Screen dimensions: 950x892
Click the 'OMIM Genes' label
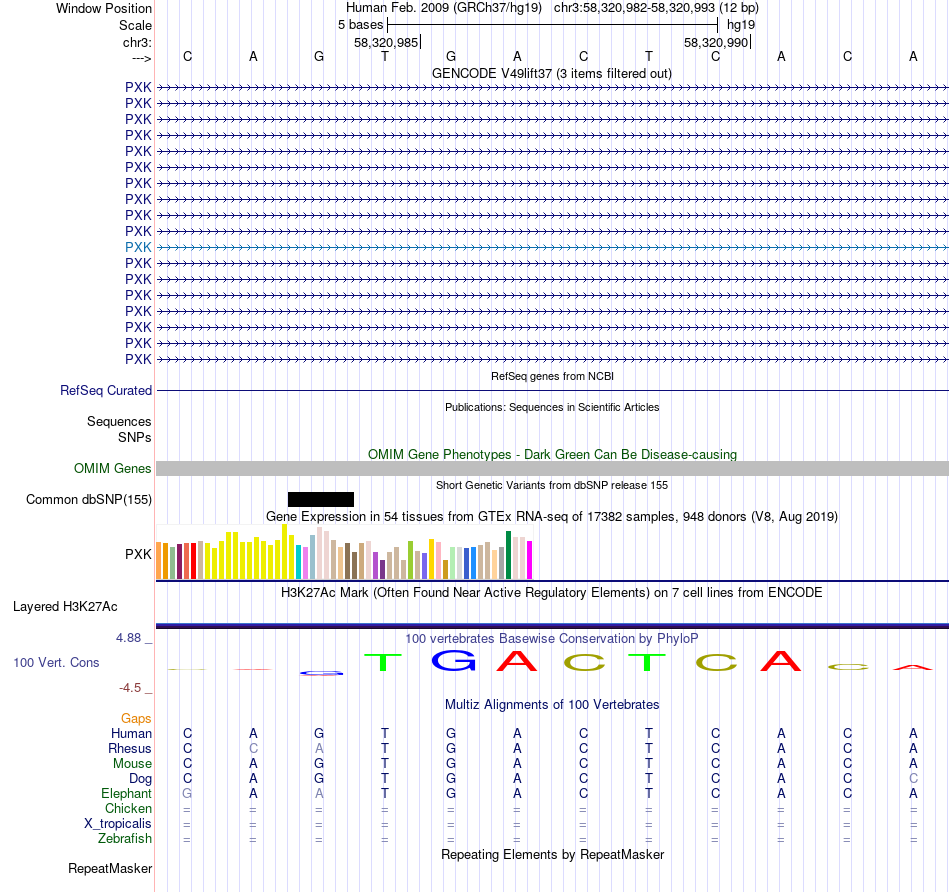click(x=113, y=468)
